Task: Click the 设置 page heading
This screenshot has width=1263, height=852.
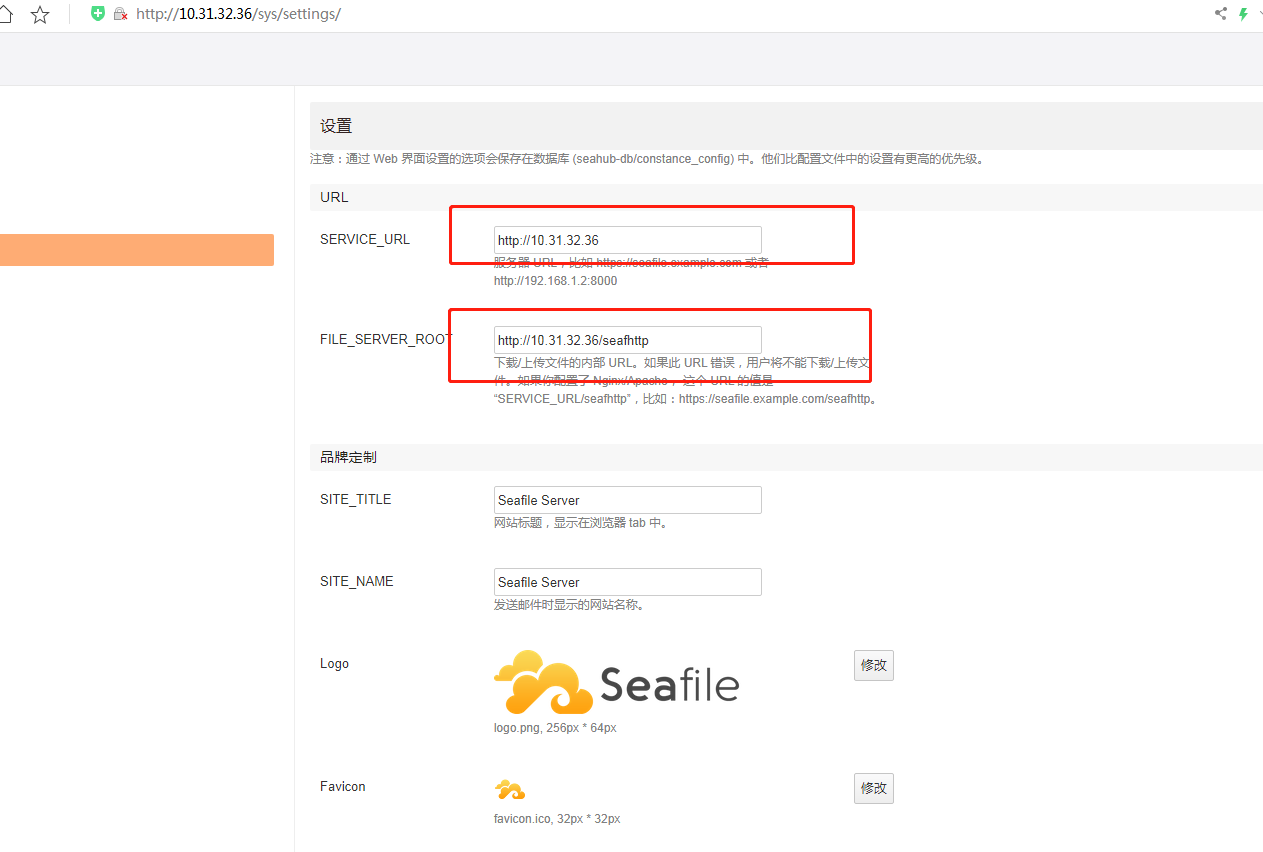Action: (x=336, y=126)
